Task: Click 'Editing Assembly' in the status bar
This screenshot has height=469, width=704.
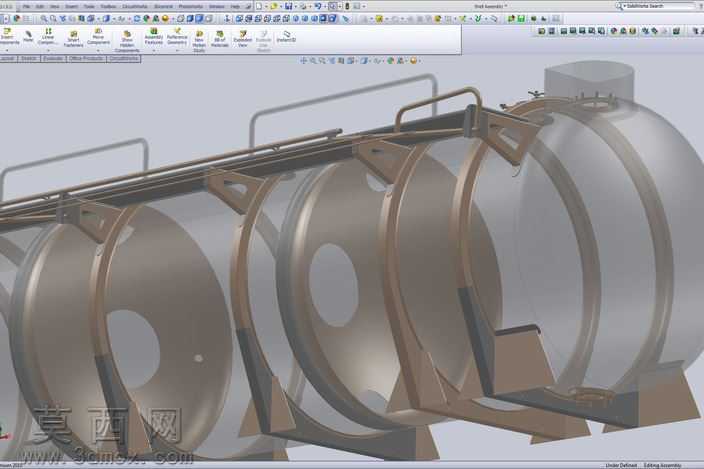Action: point(662,465)
